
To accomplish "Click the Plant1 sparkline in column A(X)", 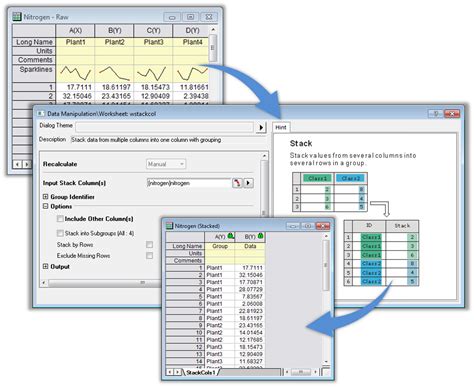I will coord(75,73).
